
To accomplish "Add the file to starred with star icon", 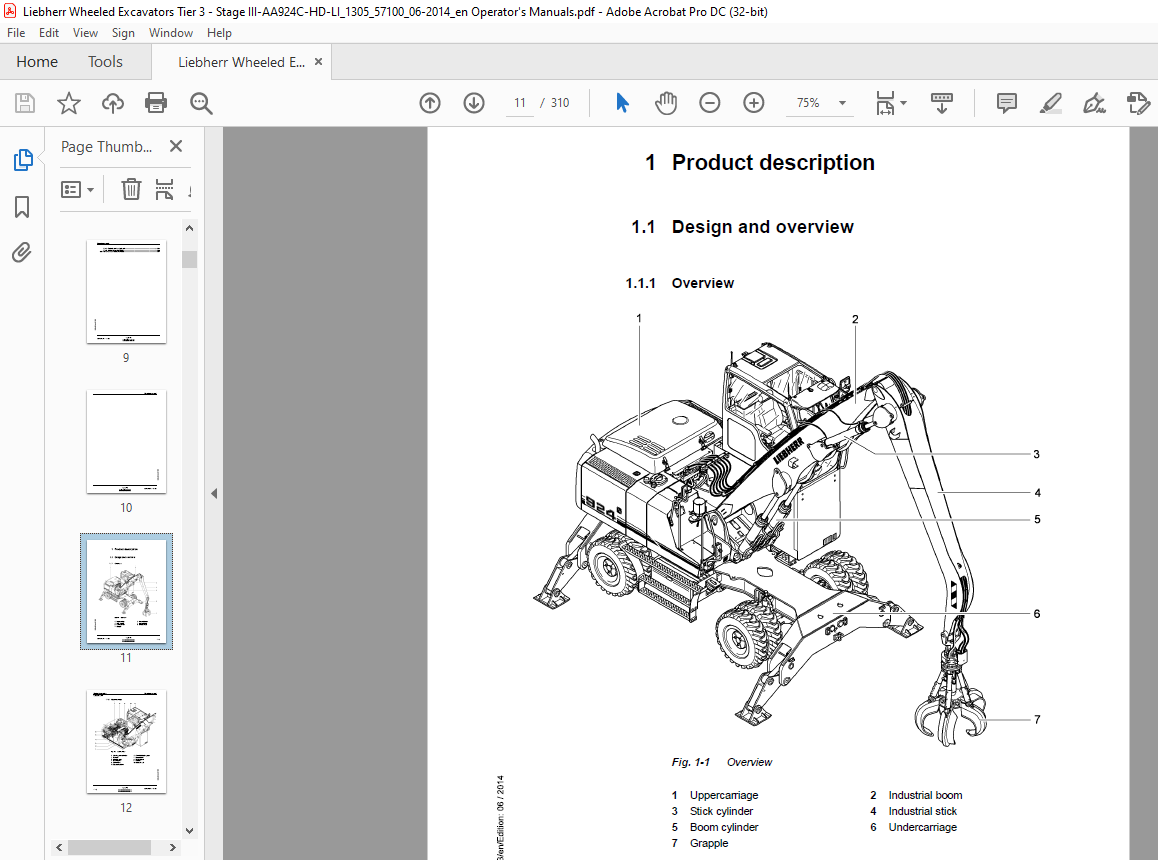I will (69, 103).
